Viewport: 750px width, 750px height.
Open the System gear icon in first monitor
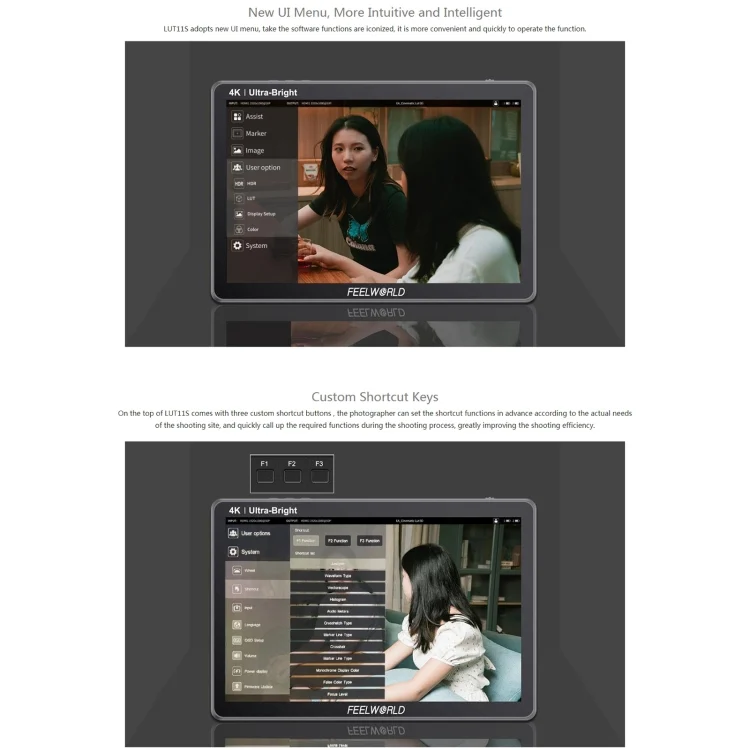click(x=237, y=246)
